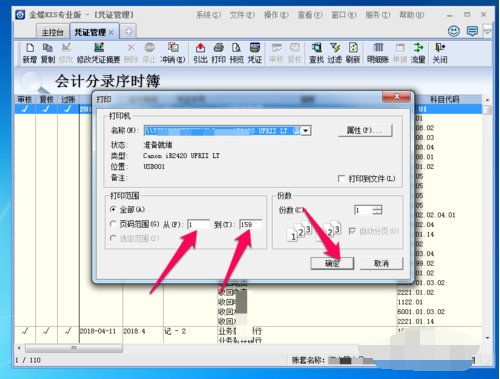This screenshot has height=379, width=500.
Task: Toggle the 自动分页 collate checkbox
Action: [352, 231]
